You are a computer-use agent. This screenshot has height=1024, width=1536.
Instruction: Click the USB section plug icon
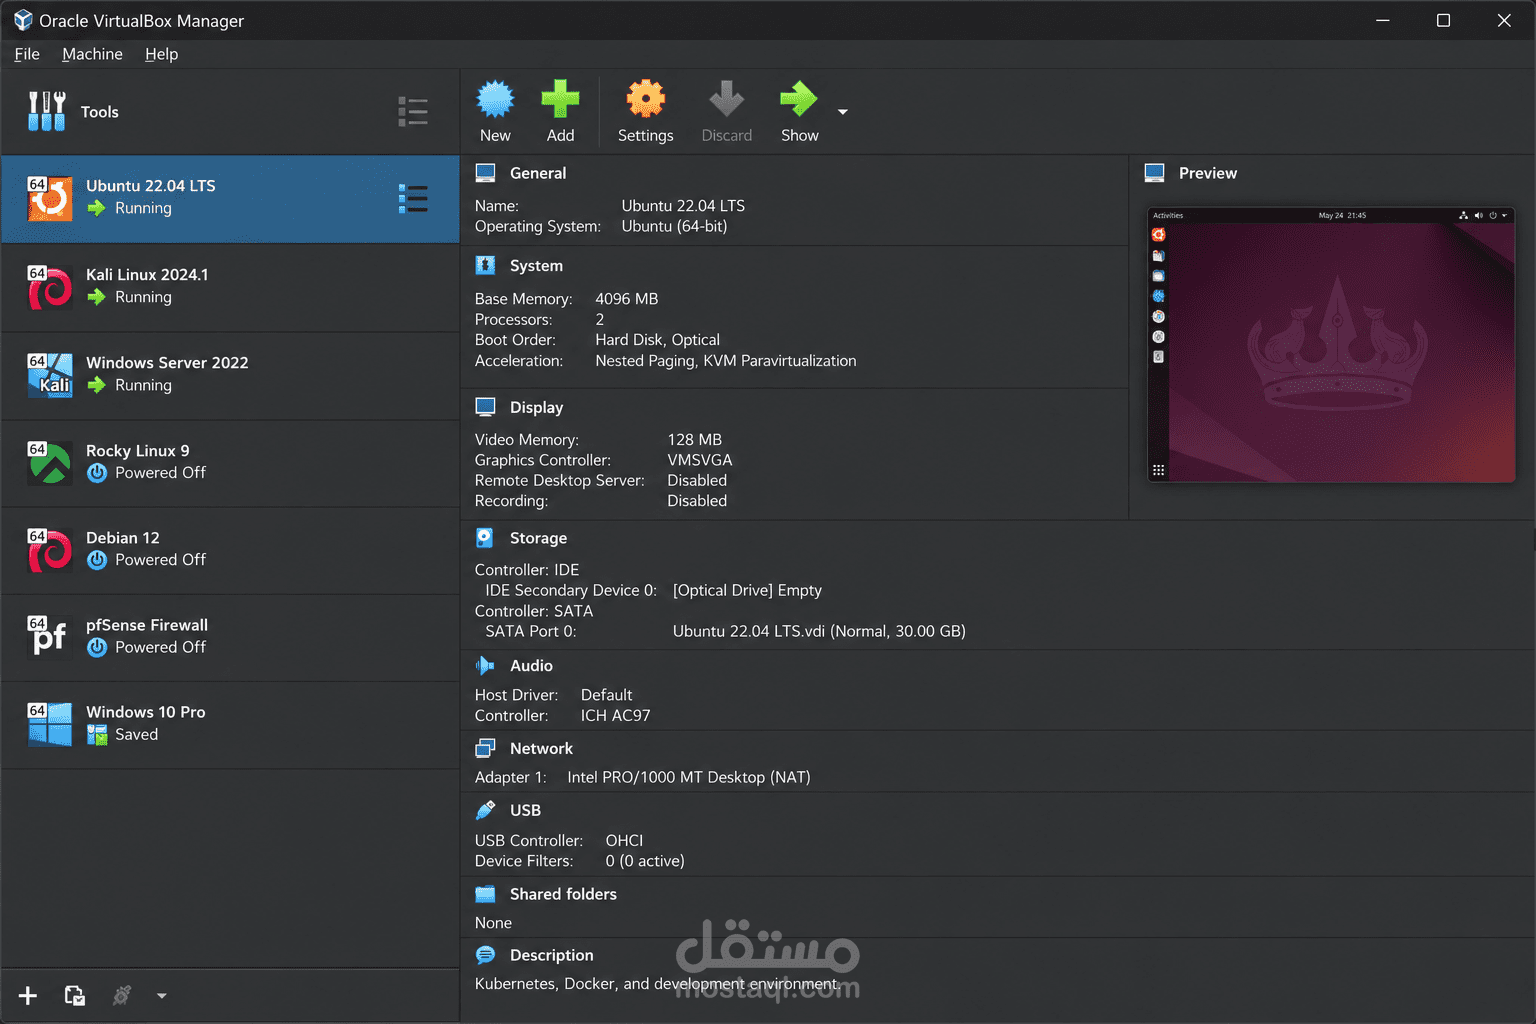pyautogui.click(x=485, y=810)
